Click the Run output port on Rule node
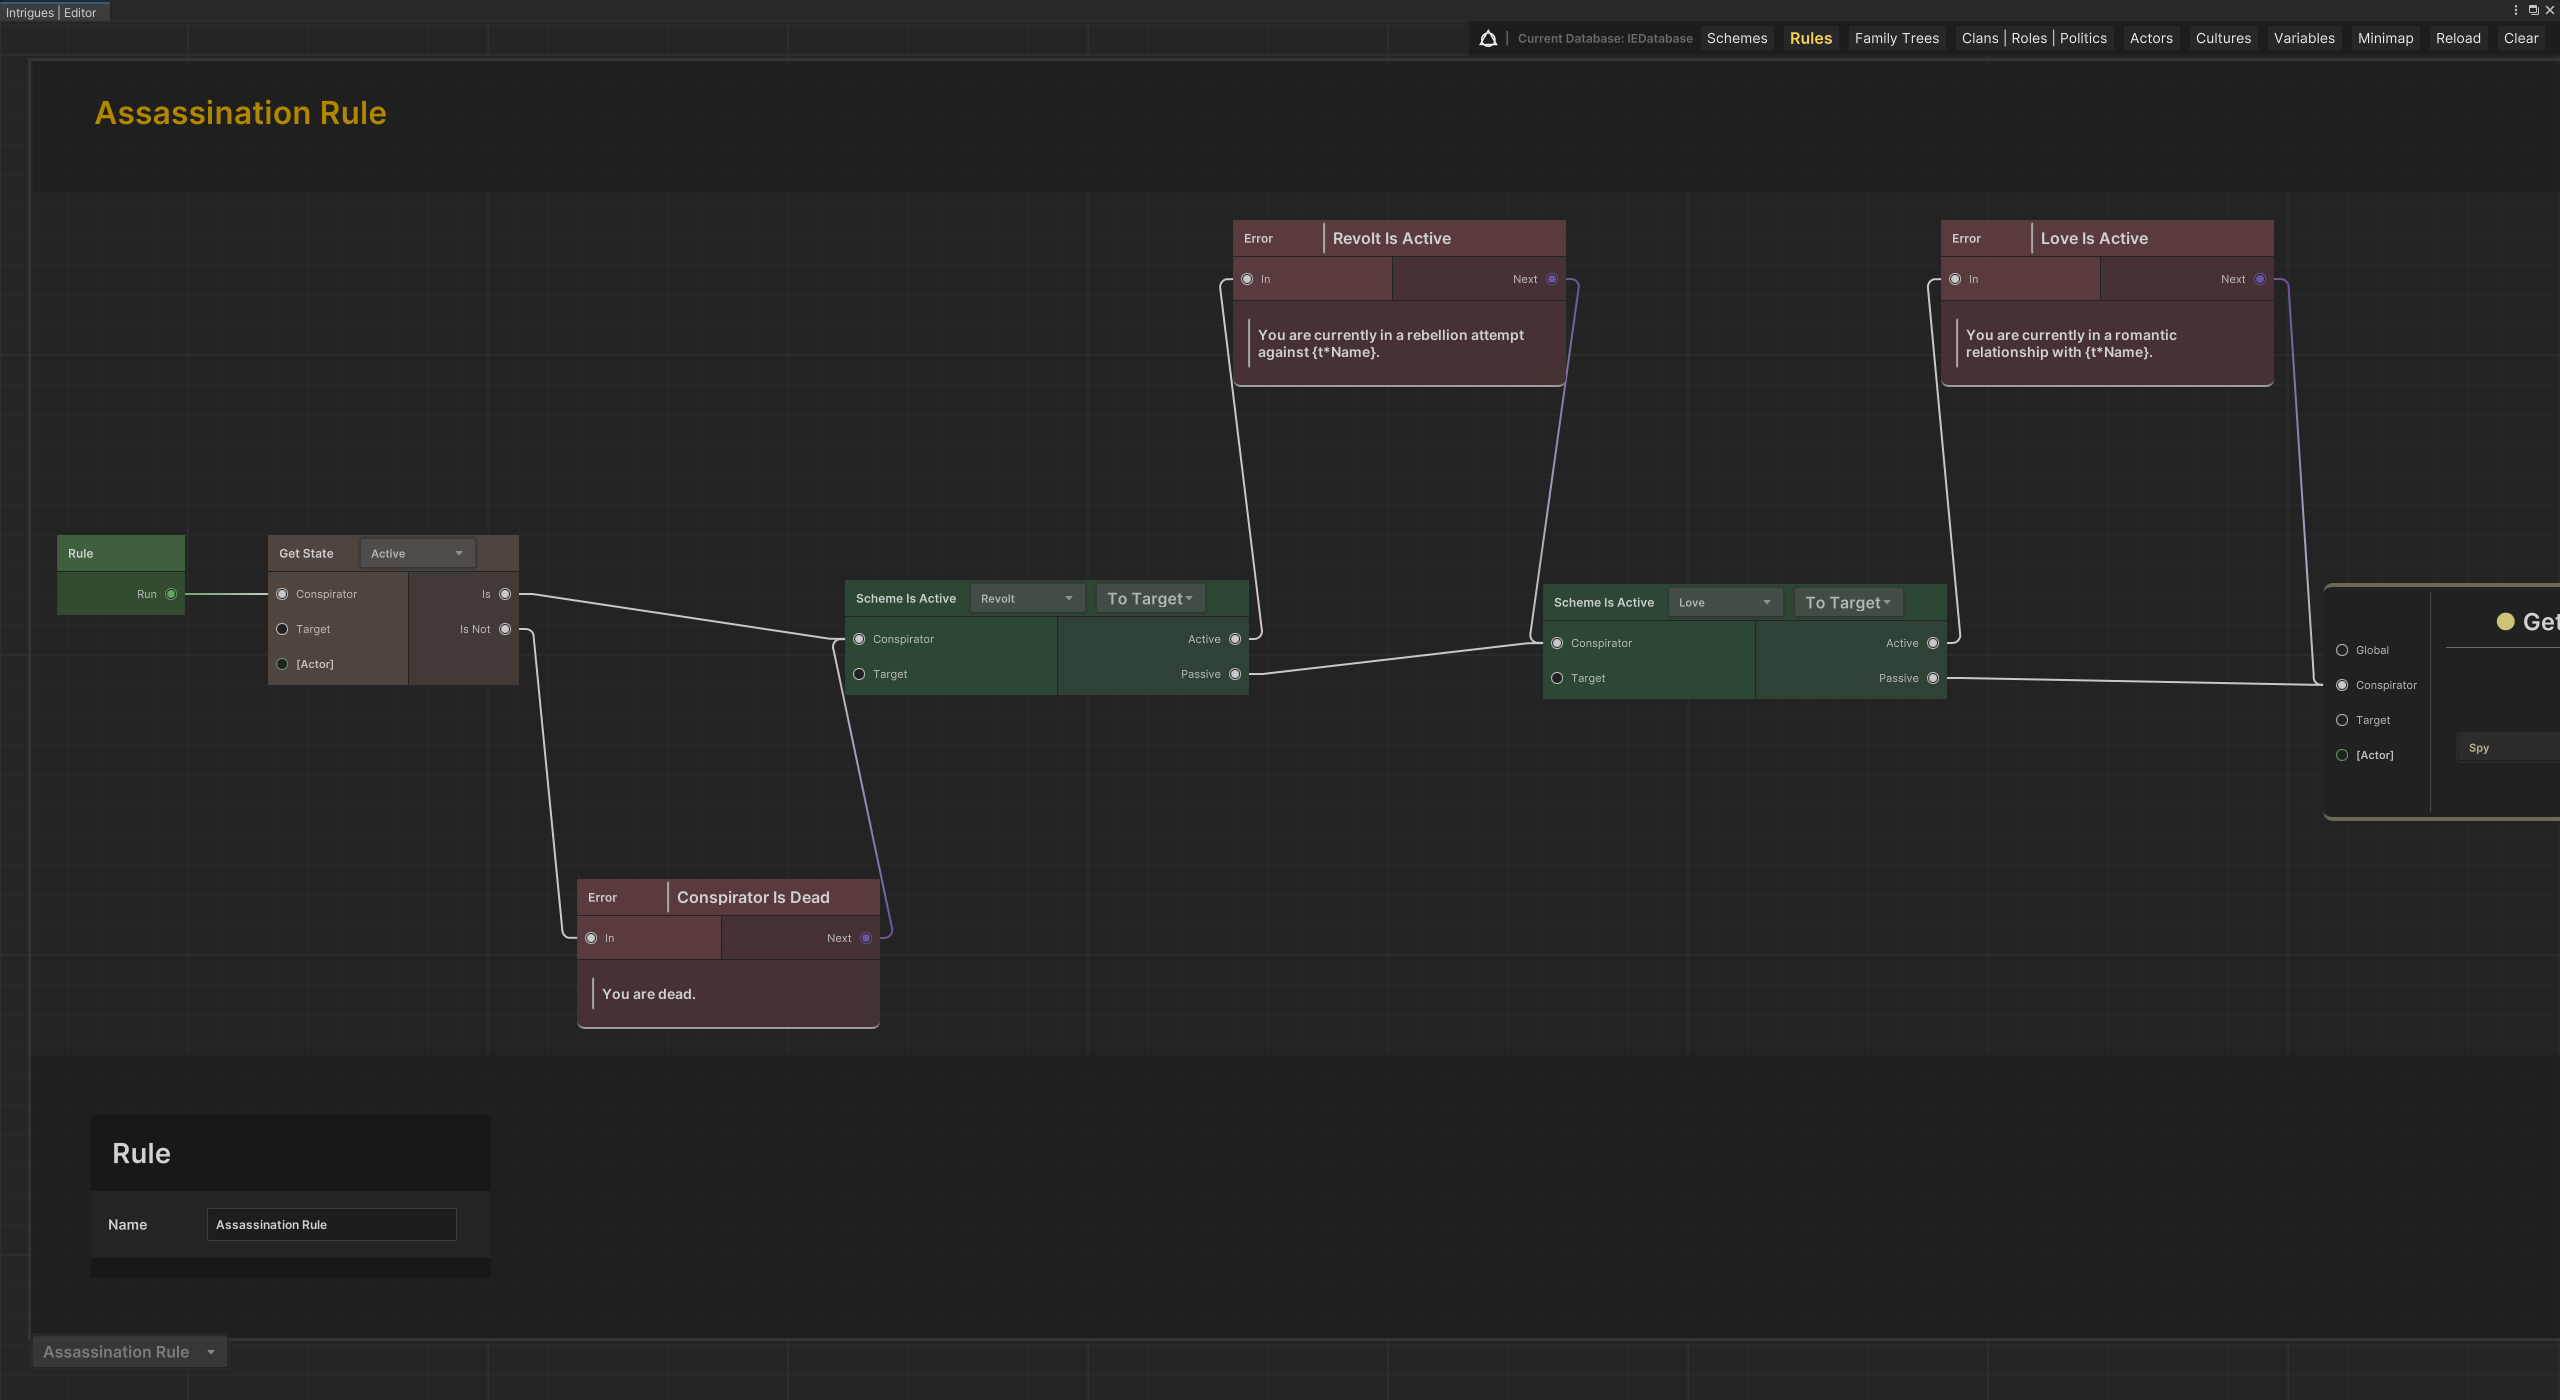 (x=171, y=594)
